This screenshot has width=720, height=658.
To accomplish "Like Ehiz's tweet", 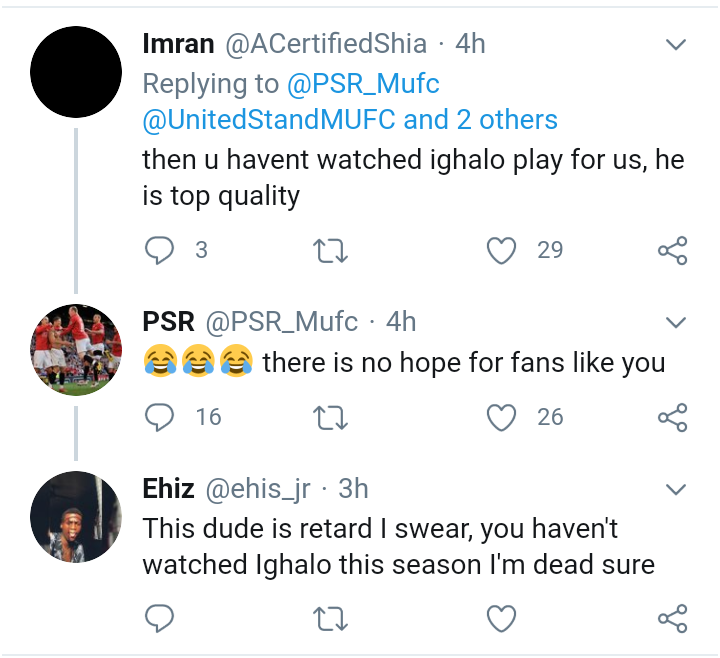I will click(x=501, y=618).
